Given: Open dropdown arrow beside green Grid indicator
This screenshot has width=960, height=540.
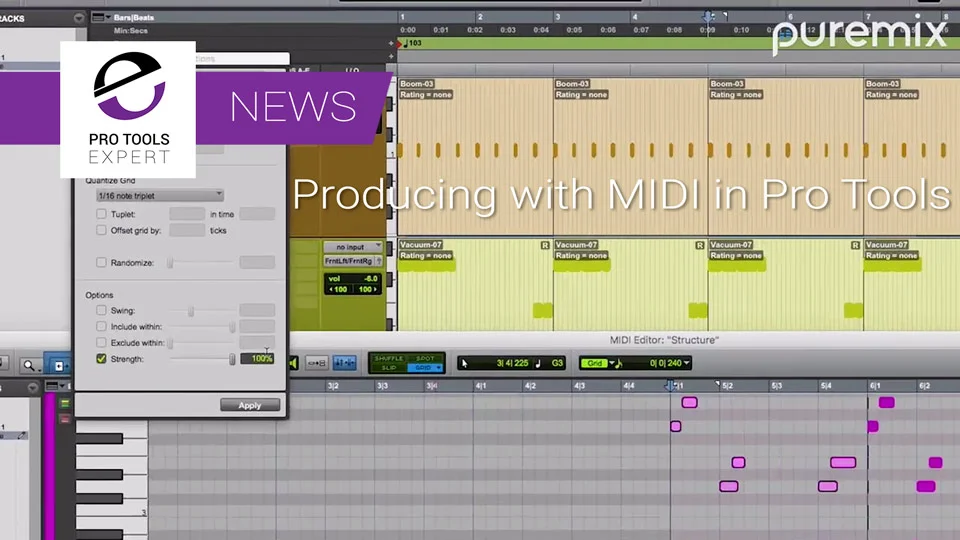Looking at the screenshot, I should [611, 363].
